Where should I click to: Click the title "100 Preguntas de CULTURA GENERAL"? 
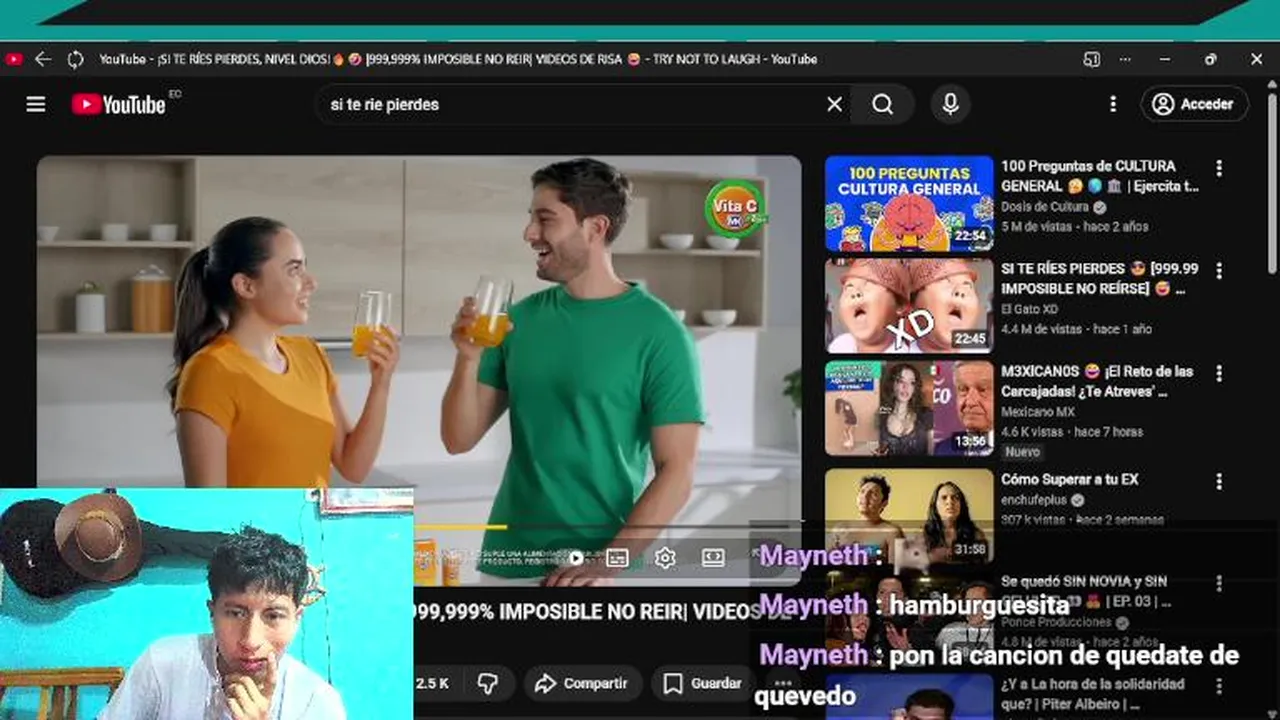click(1099, 176)
